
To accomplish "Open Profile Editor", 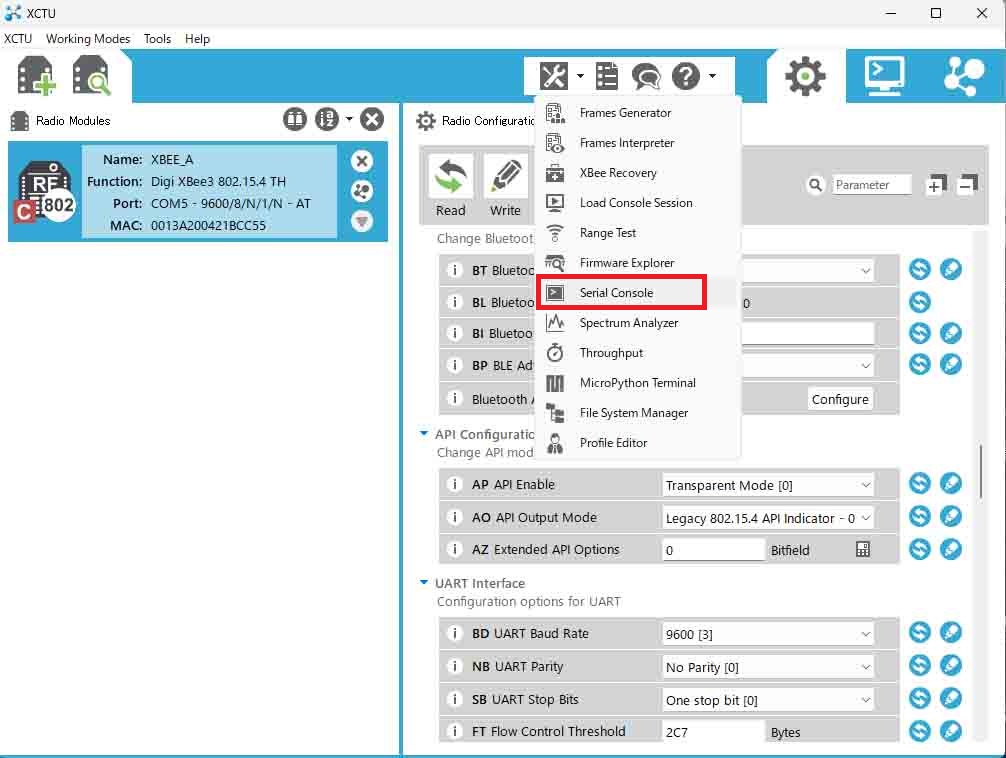I will 637,443.
